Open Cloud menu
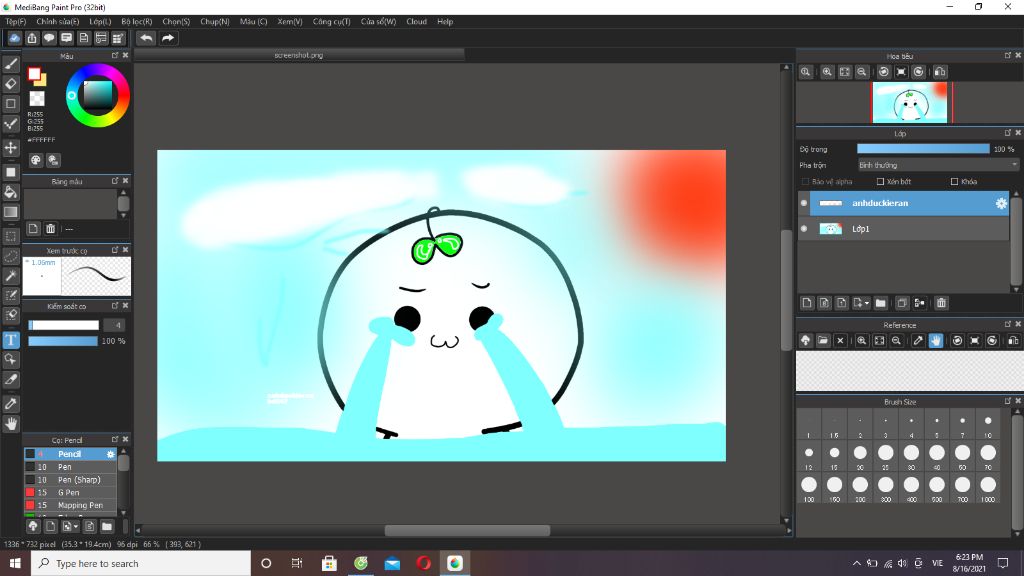The width and height of the screenshot is (1024, 576). [416, 22]
